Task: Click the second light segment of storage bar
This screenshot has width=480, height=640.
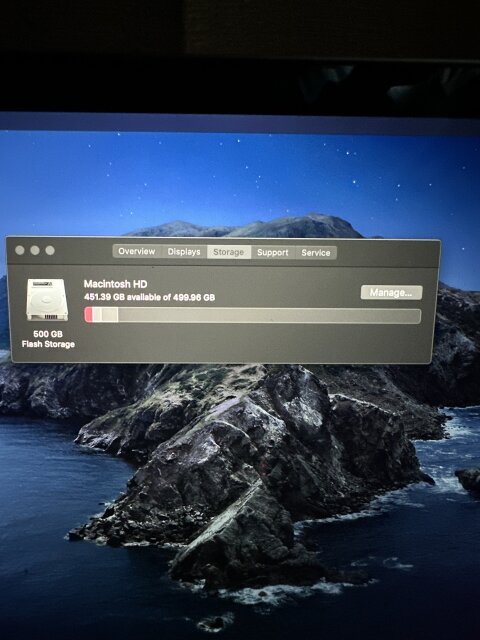Action: click(97, 315)
